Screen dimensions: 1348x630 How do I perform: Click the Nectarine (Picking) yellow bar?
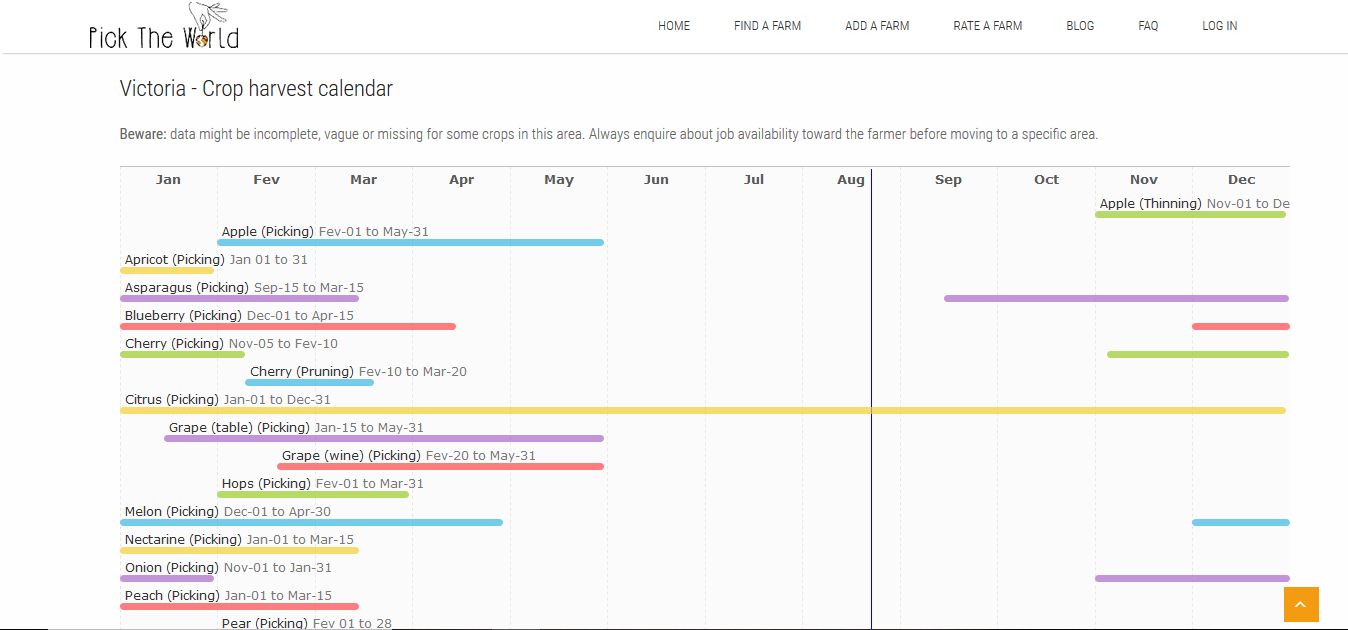pyautogui.click(x=239, y=550)
